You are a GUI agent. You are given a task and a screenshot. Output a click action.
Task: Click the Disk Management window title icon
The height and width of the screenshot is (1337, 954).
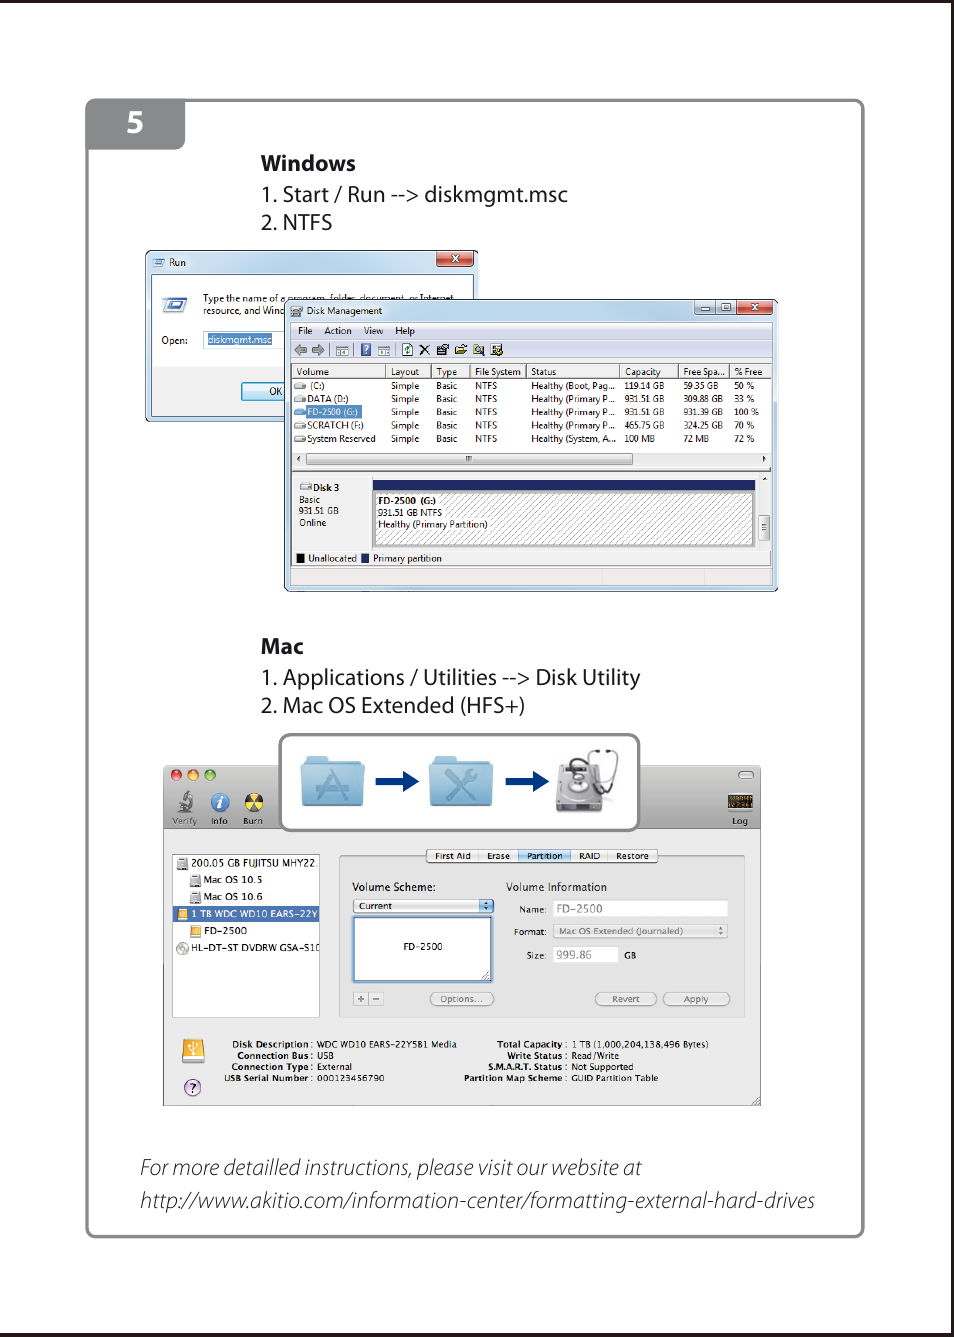pyautogui.click(x=297, y=311)
